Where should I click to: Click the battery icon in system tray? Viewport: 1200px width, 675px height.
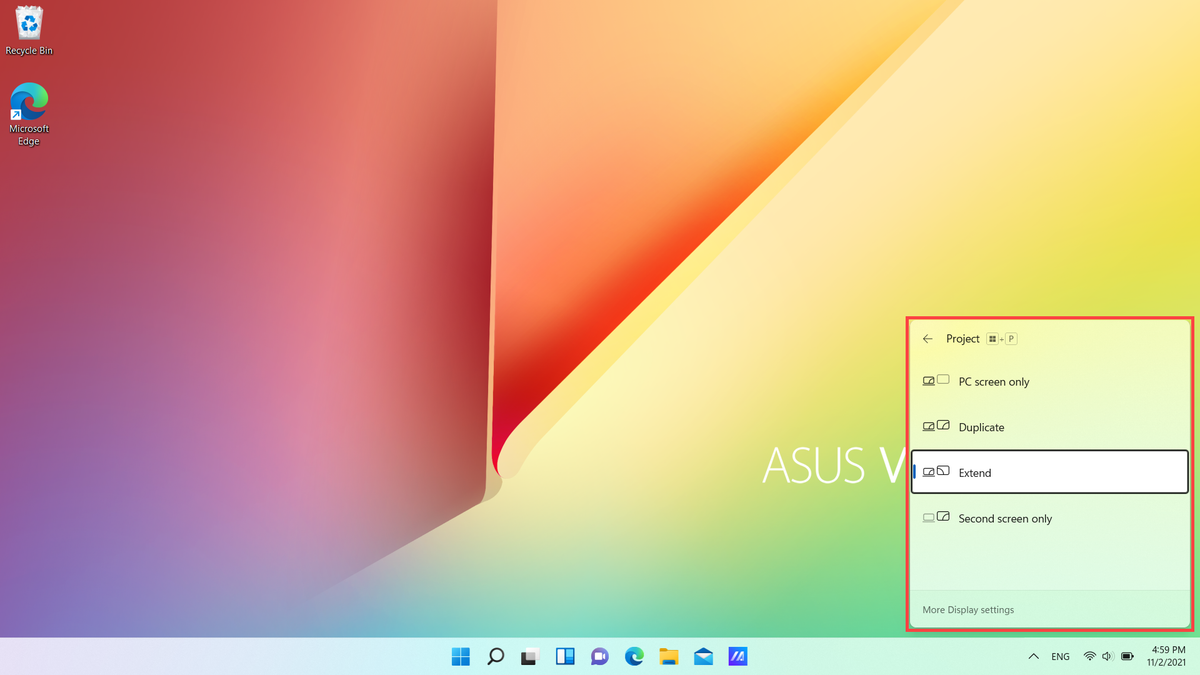tap(1127, 657)
